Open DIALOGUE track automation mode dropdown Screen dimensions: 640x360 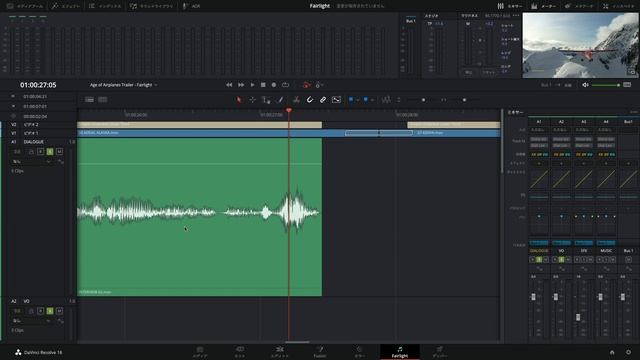(x=31, y=162)
